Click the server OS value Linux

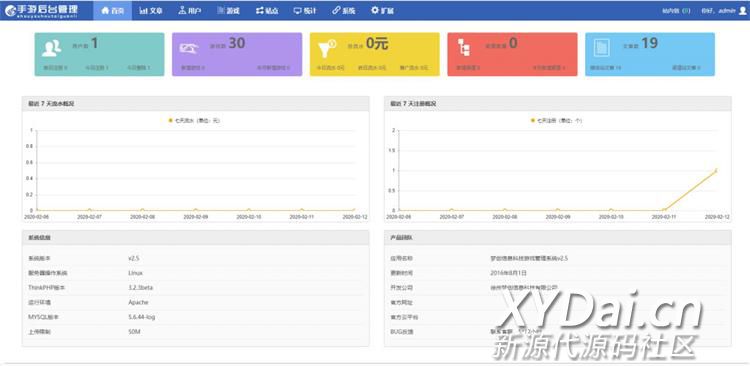point(135,273)
